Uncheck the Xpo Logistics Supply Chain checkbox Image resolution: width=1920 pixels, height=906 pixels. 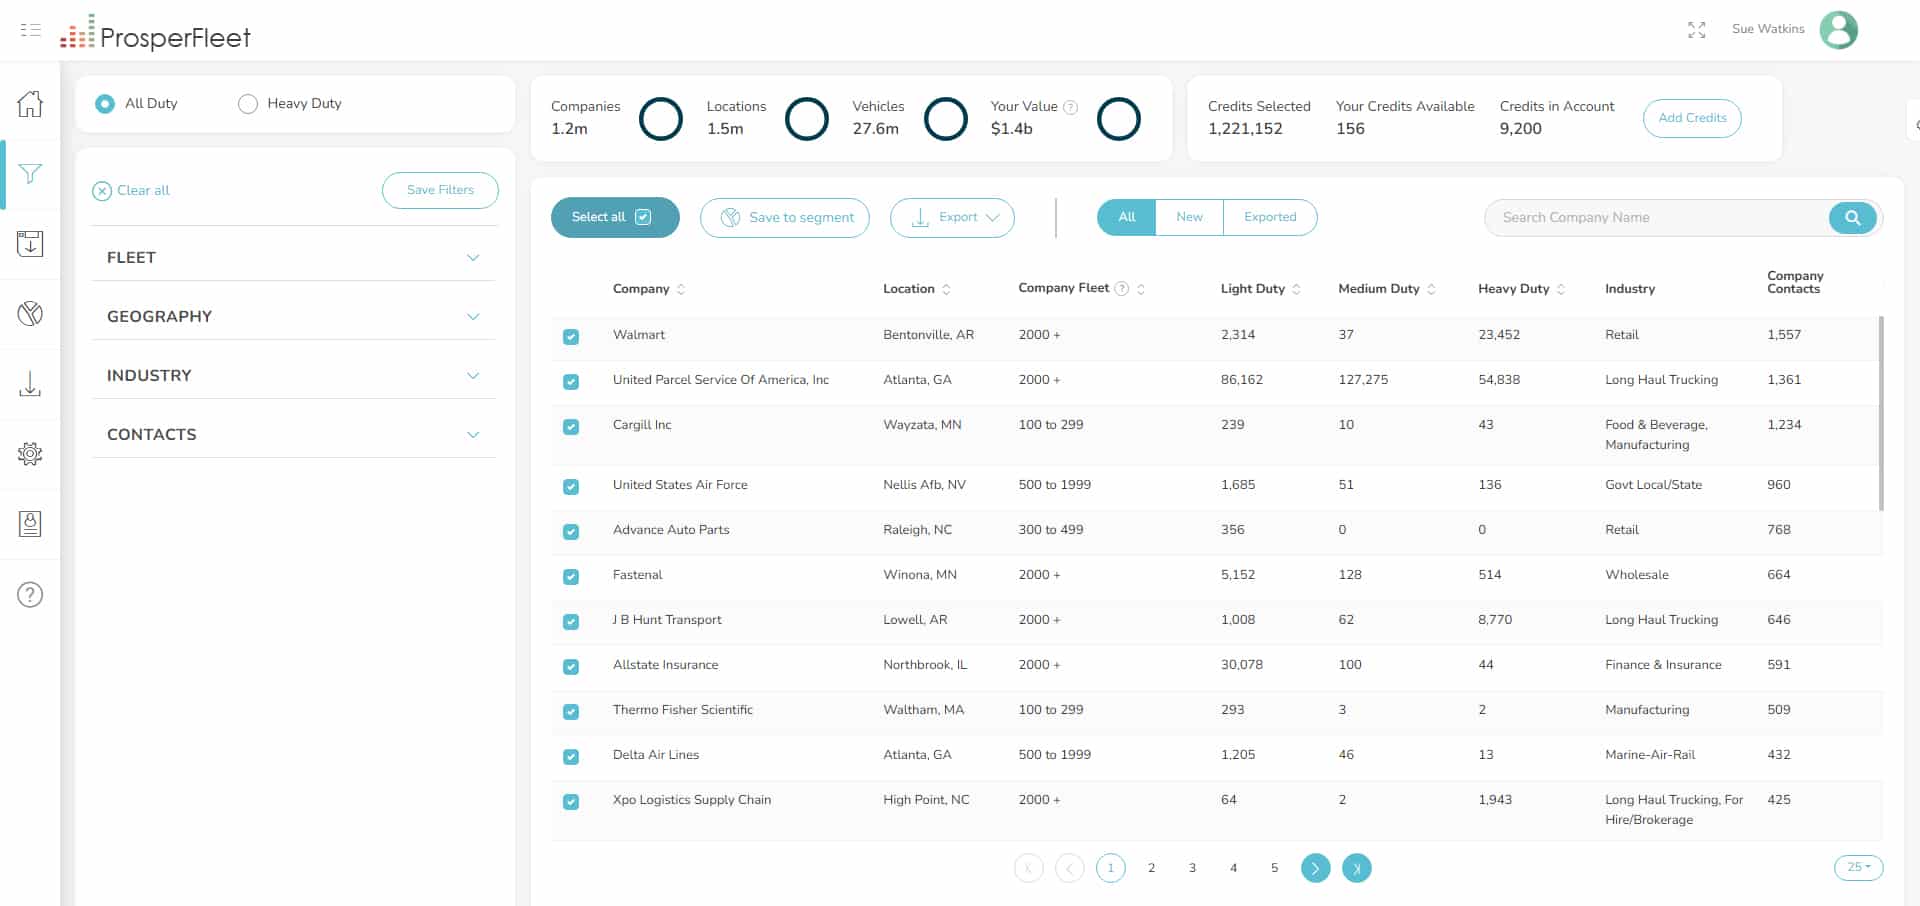tap(571, 802)
